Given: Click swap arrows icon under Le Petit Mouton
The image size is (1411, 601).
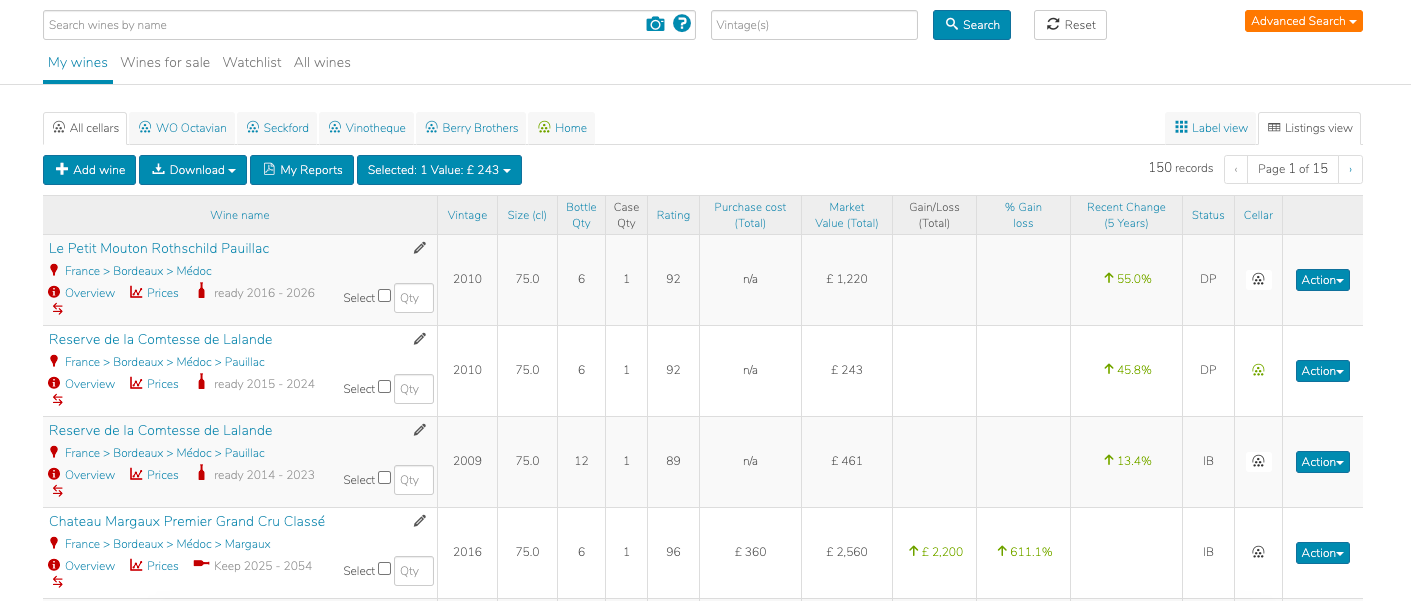Looking at the screenshot, I should pos(57,309).
